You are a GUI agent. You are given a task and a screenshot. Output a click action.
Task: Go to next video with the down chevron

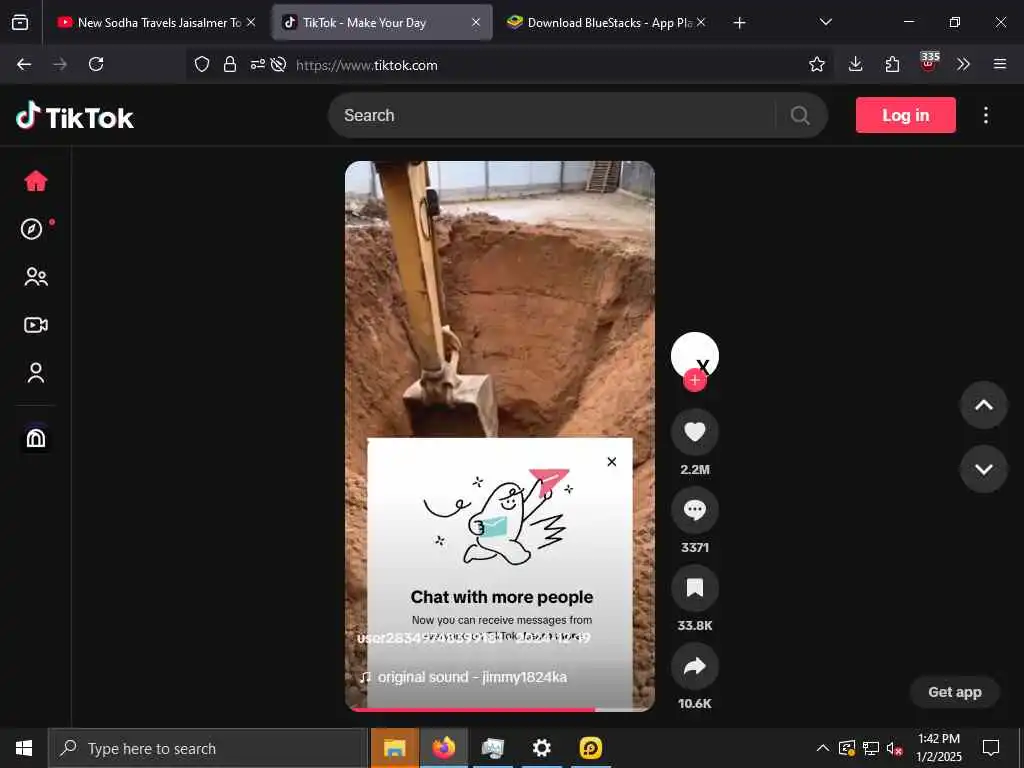984,469
